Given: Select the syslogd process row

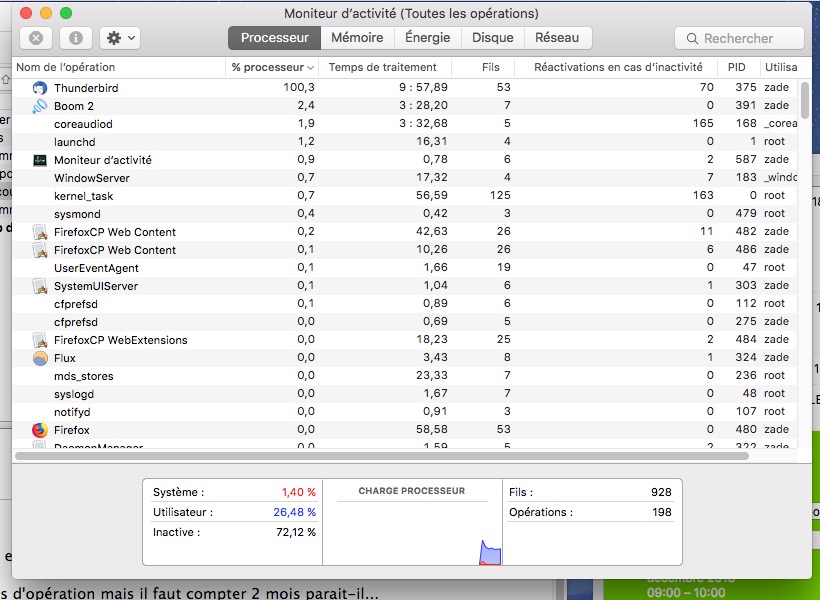Looking at the screenshot, I should click(405, 394).
